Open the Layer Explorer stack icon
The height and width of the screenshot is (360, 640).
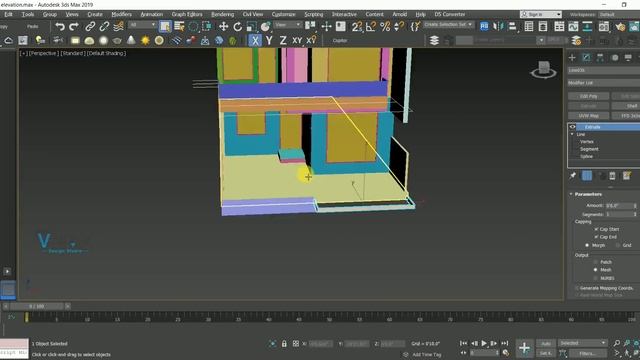(x=434, y=40)
